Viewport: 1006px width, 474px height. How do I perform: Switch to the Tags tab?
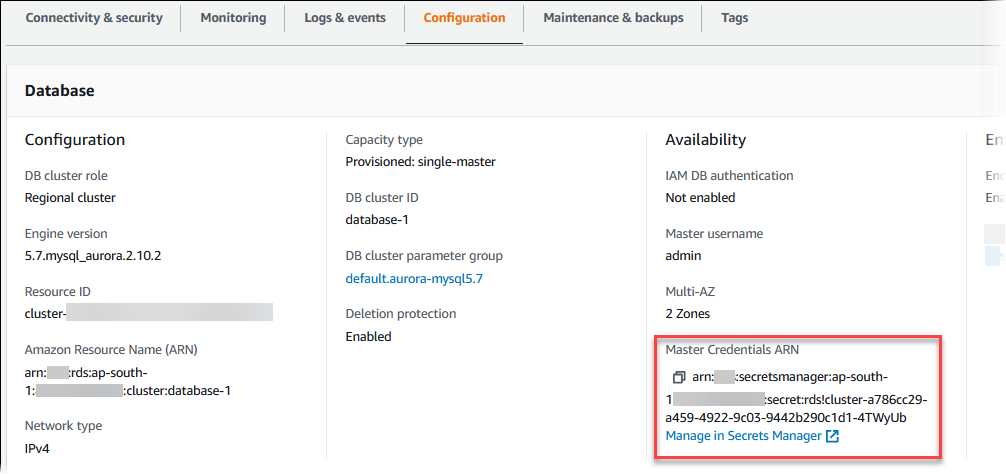pyautogui.click(x=734, y=18)
